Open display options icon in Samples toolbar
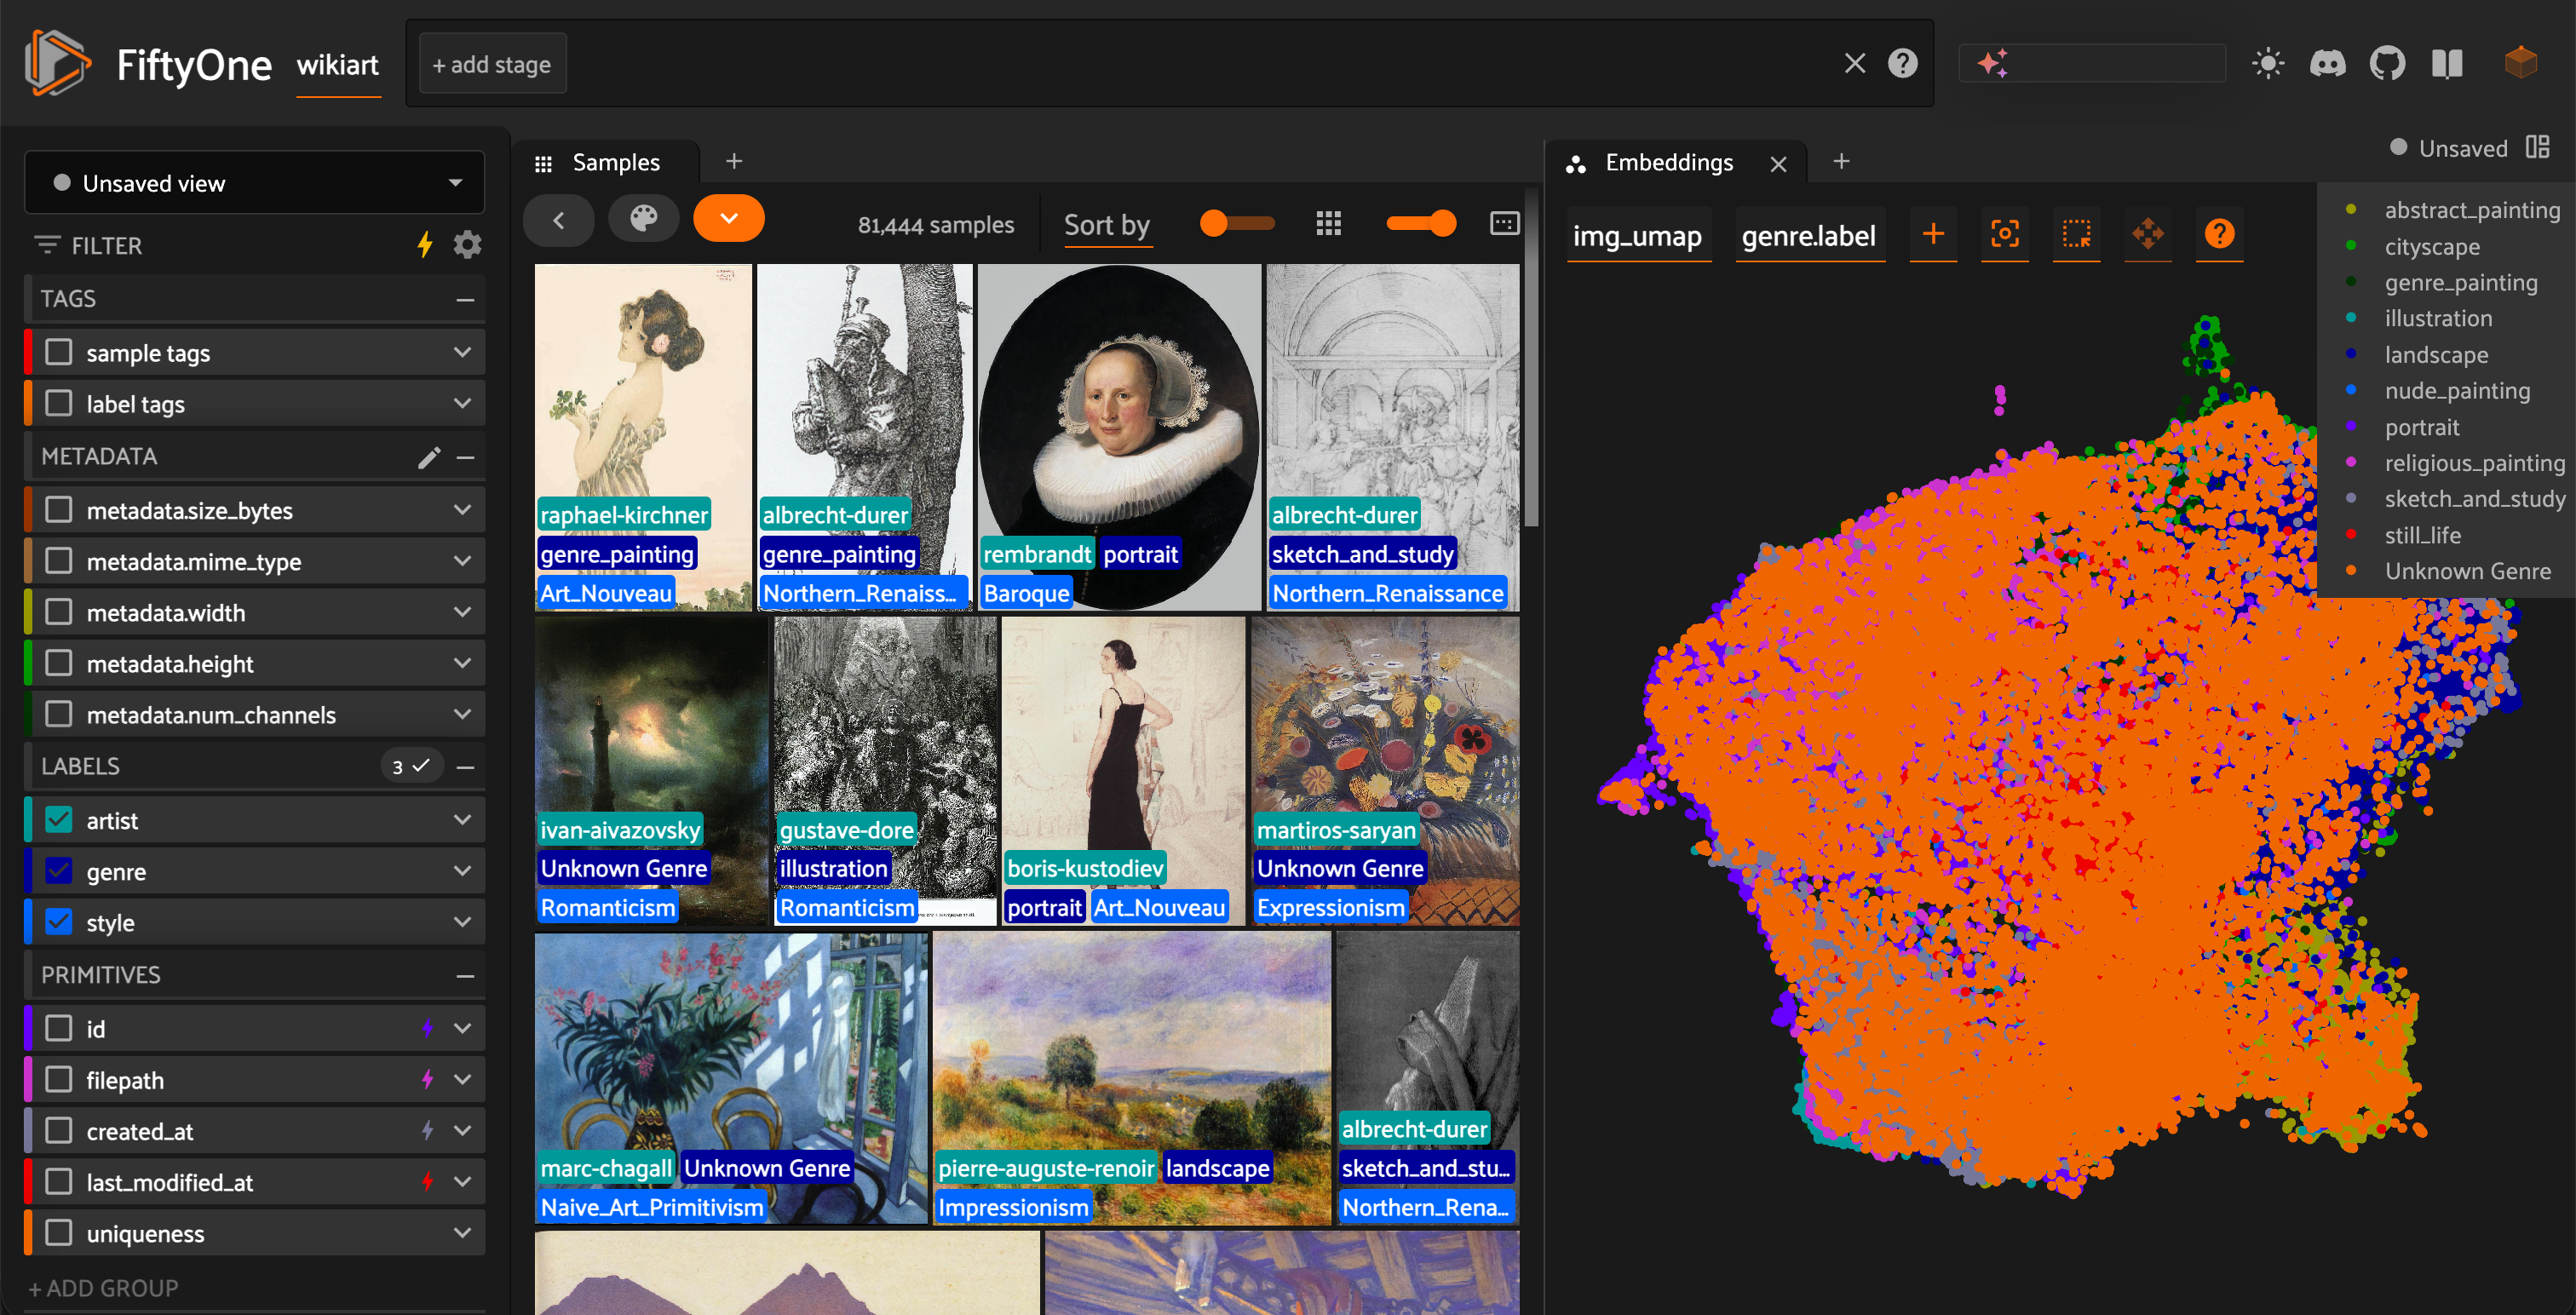This screenshot has width=2576, height=1315. 1504,223
